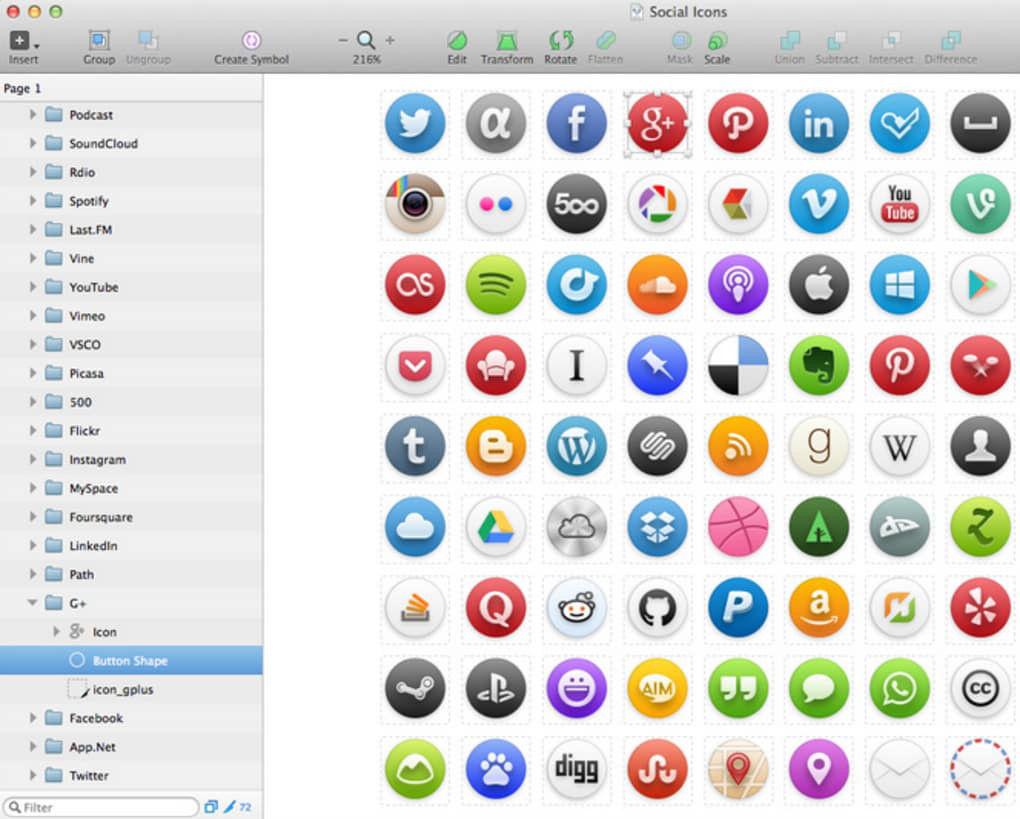
Task: Select the Picasa layer row
Action: click(x=131, y=373)
